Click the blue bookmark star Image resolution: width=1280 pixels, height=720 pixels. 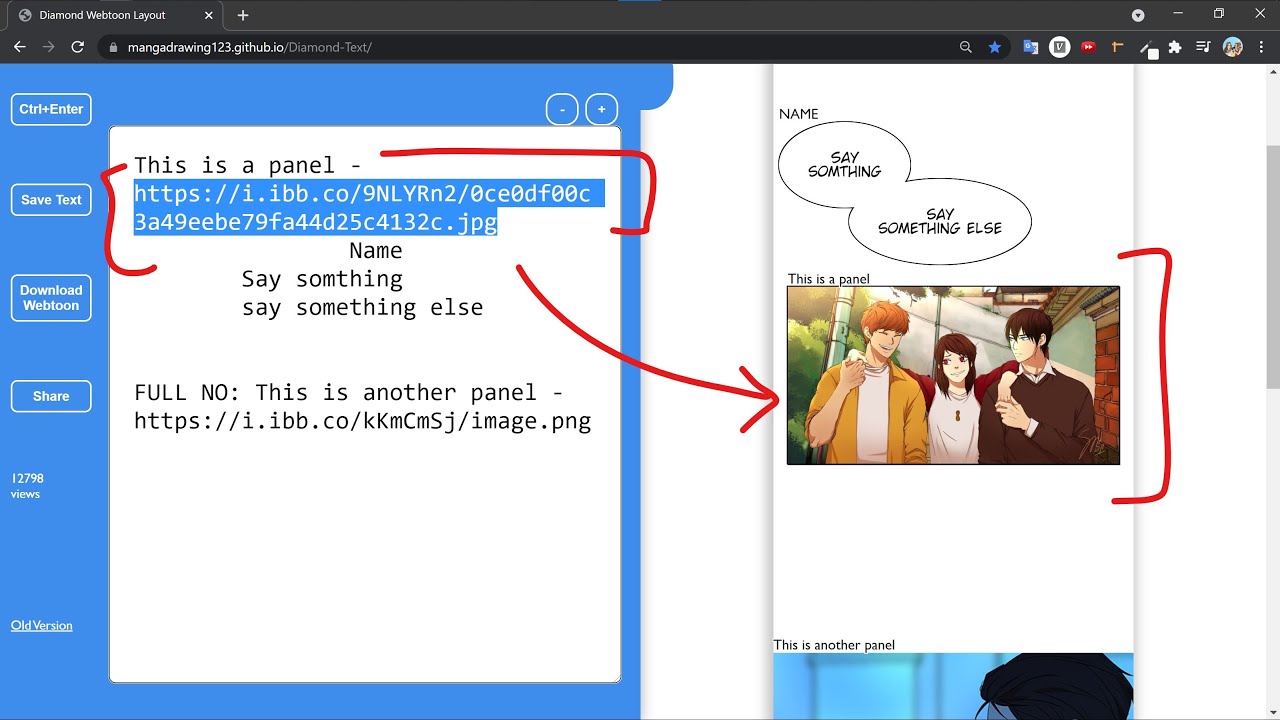(x=994, y=47)
